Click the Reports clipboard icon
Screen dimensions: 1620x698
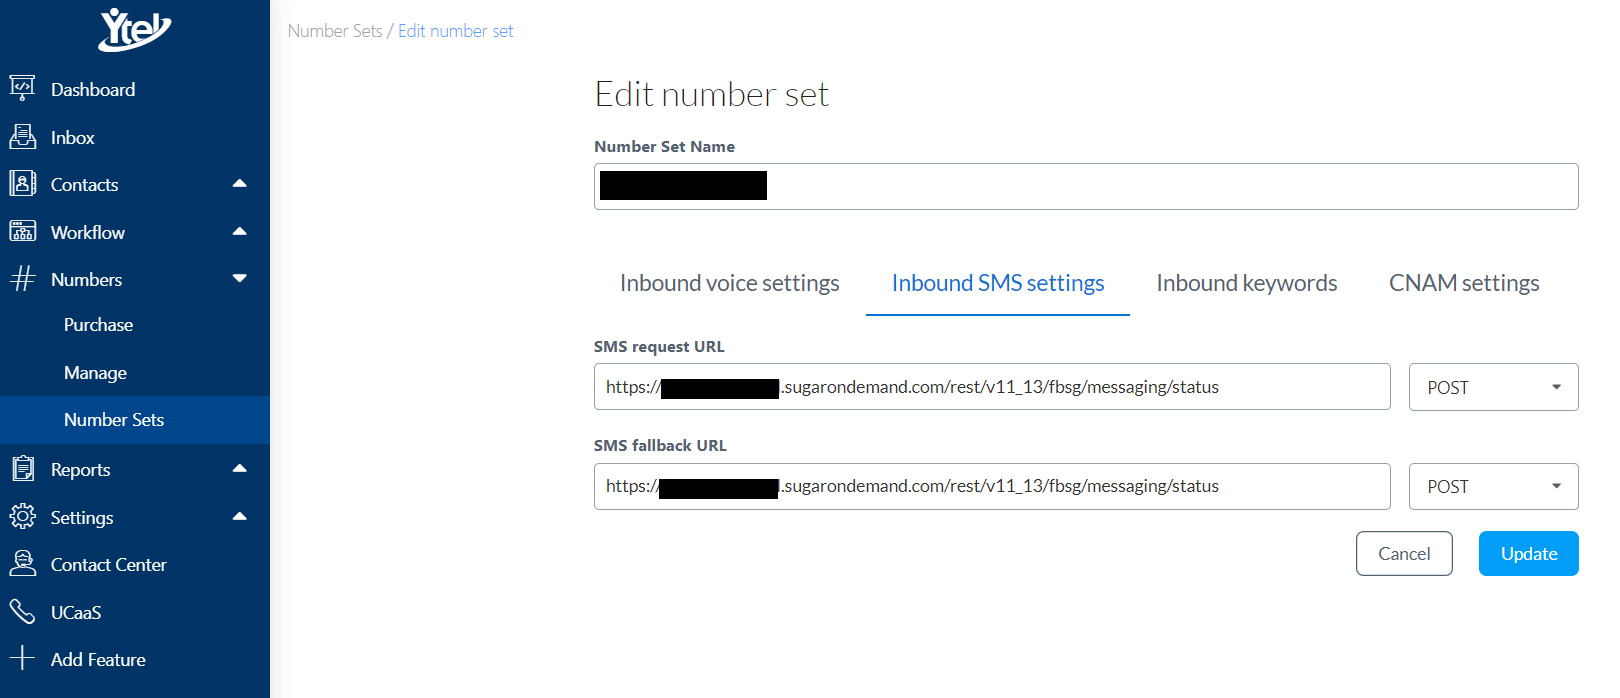coord(22,469)
